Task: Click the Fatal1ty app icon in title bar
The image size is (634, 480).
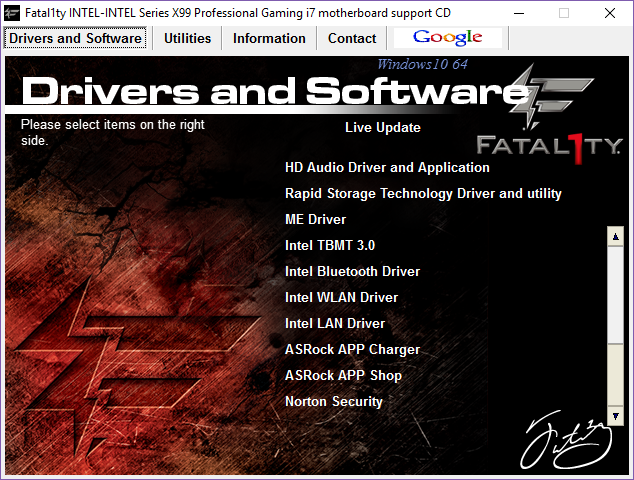Action: coord(12,13)
